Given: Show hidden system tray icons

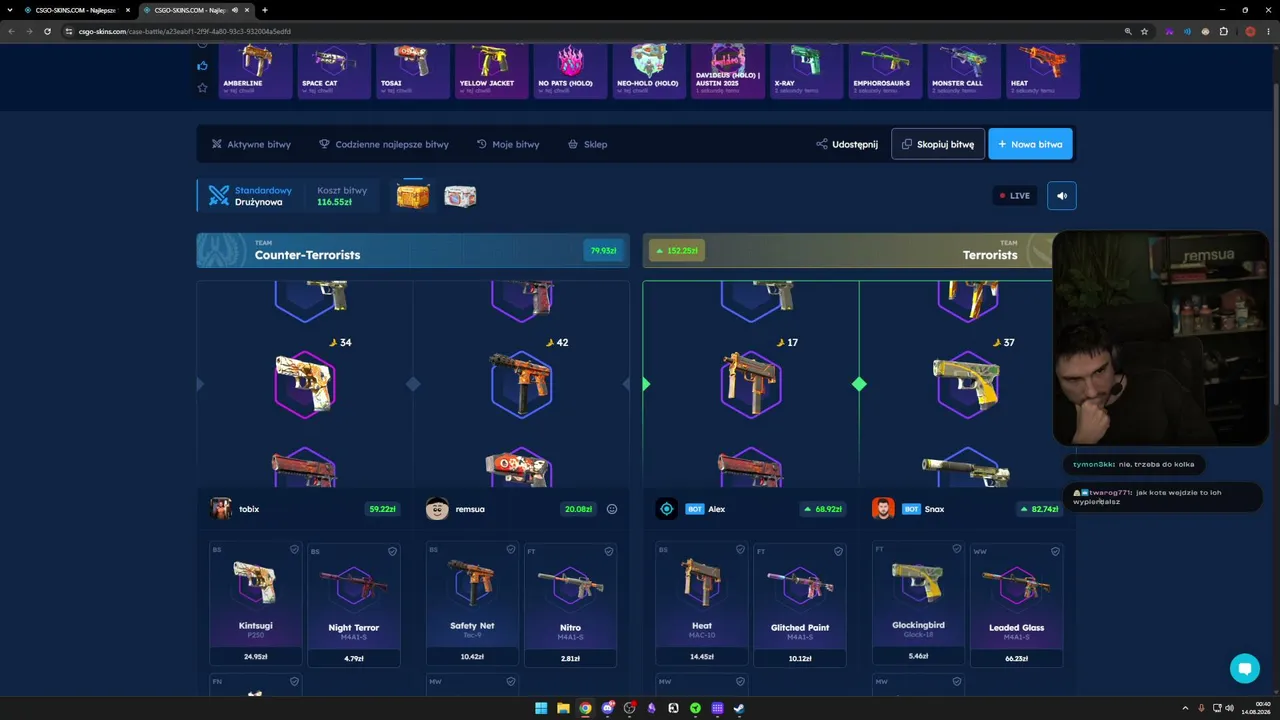Looking at the screenshot, I should pyautogui.click(x=1185, y=708).
